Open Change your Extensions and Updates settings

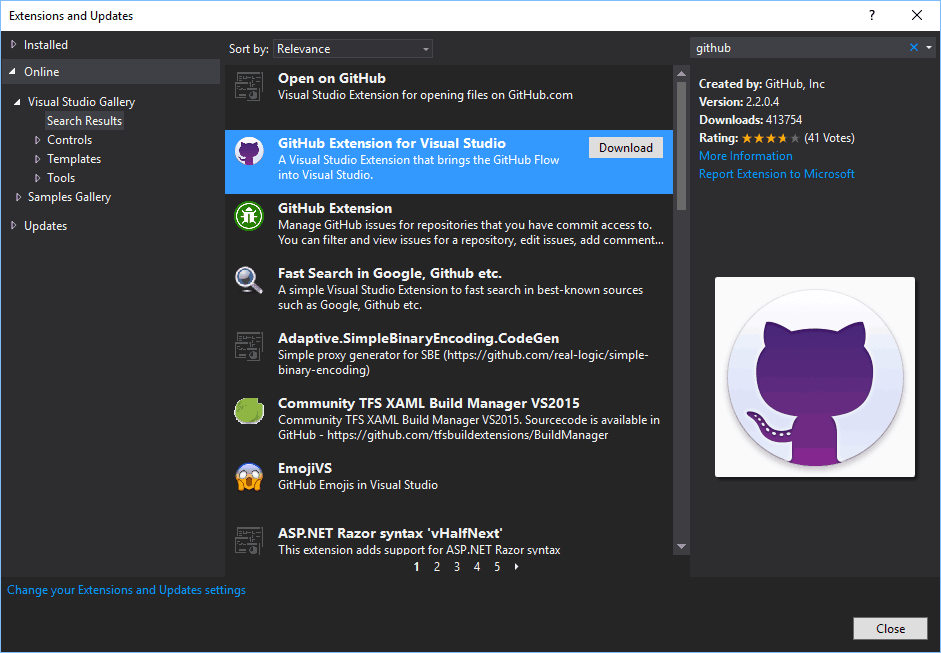[x=126, y=590]
